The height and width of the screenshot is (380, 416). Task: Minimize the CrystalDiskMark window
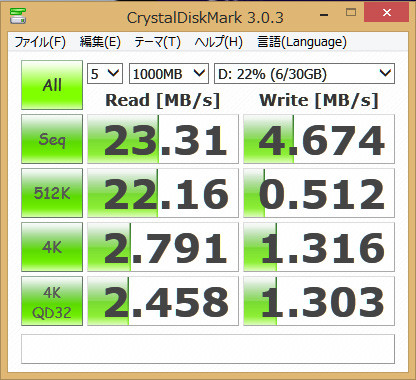point(324,14)
